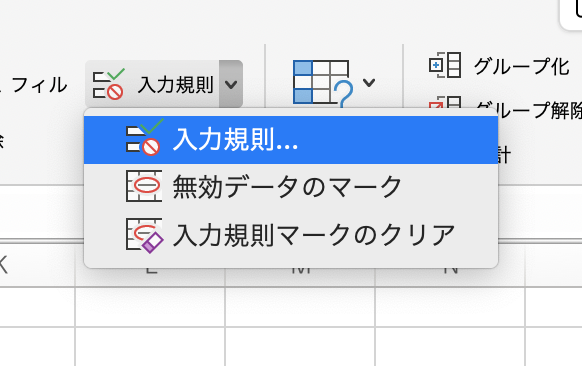
Task: Click the グループ化 group icon
Action: [x=445, y=65]
